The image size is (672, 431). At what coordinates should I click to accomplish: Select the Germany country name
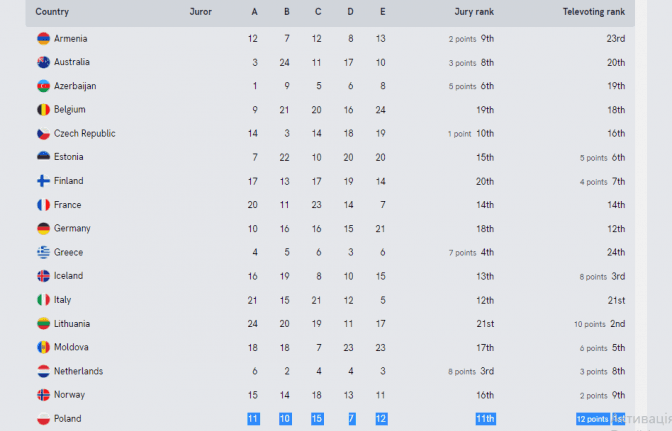click(x=71, y=229)
